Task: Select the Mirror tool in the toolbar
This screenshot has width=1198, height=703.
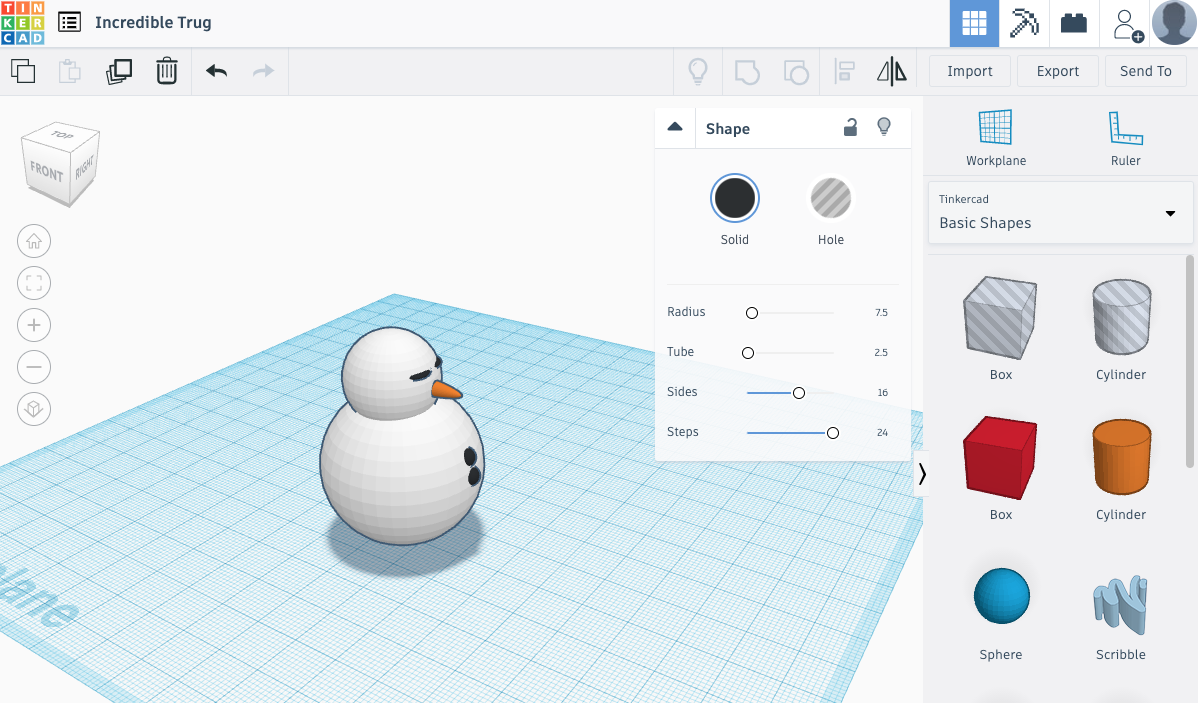Action: (891, 71)
